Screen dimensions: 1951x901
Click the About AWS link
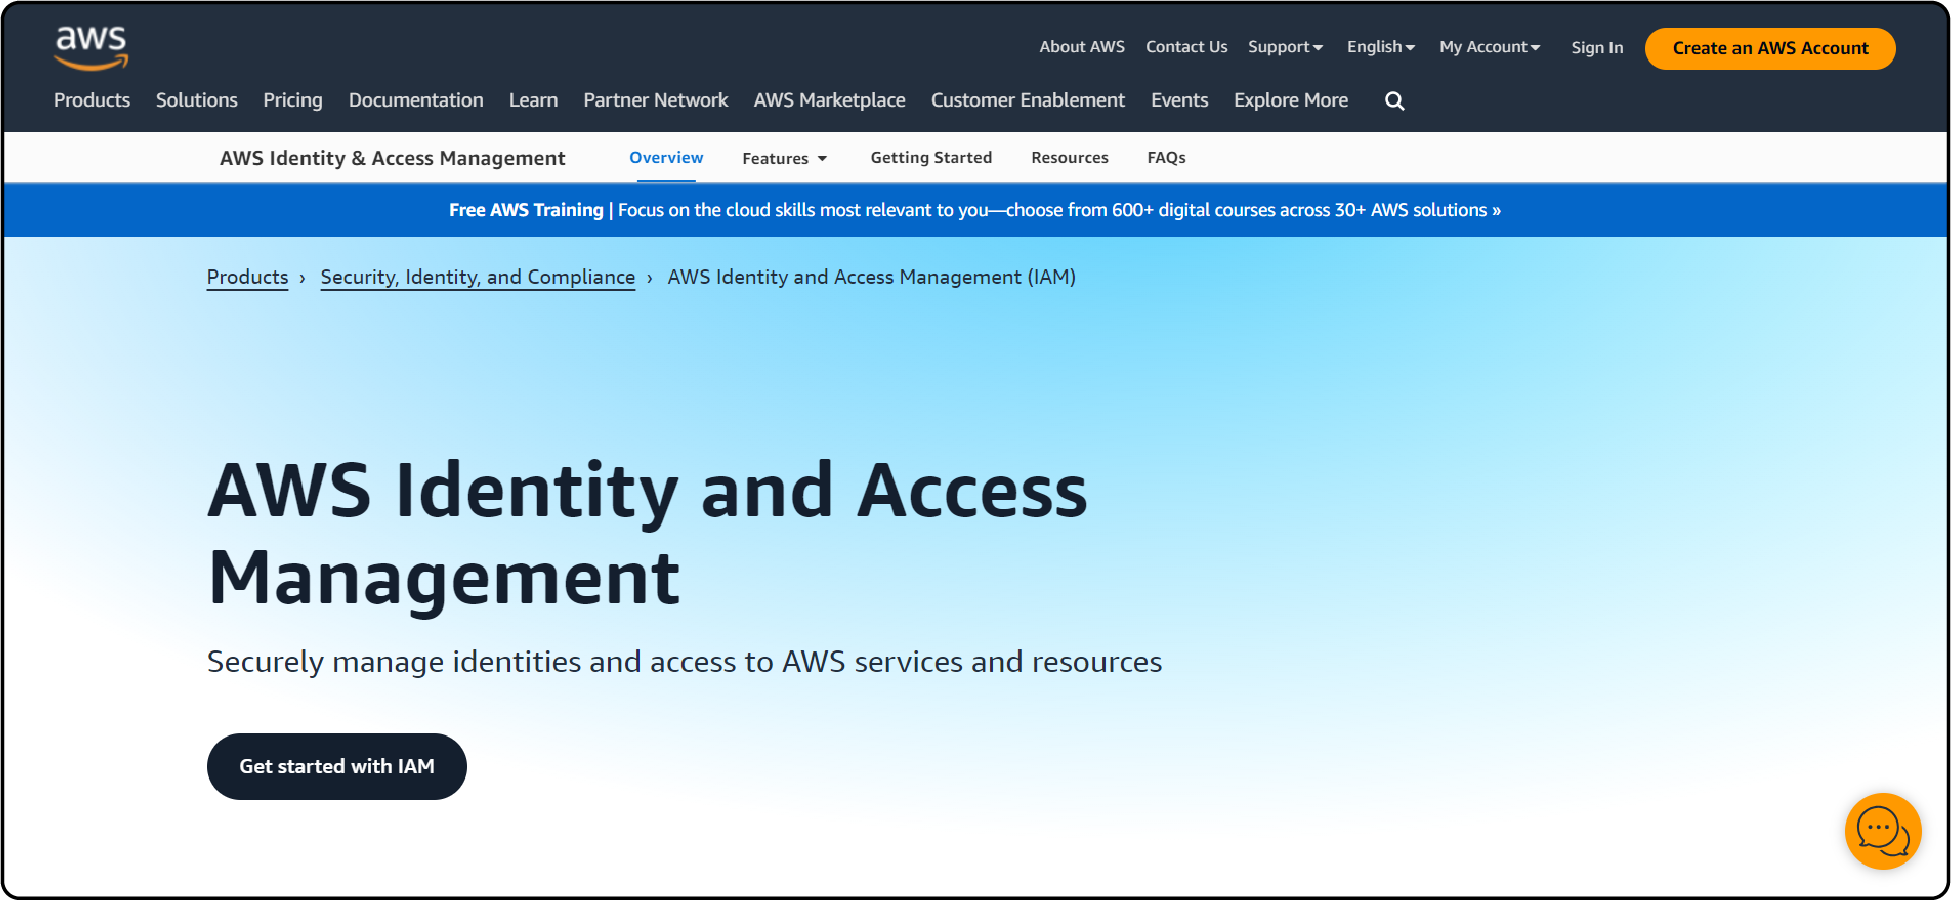pyautogui.click(x=1082, y=47)
